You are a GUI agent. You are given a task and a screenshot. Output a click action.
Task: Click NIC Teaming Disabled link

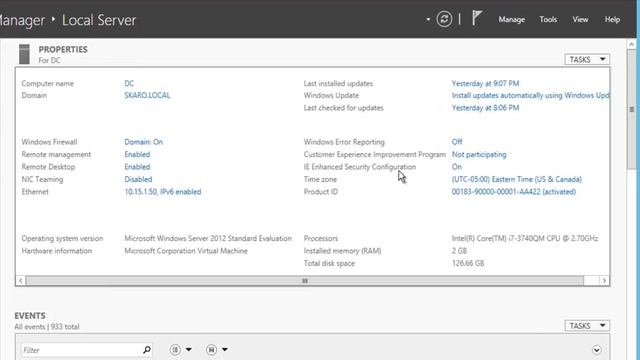click(x=138, y=179)
